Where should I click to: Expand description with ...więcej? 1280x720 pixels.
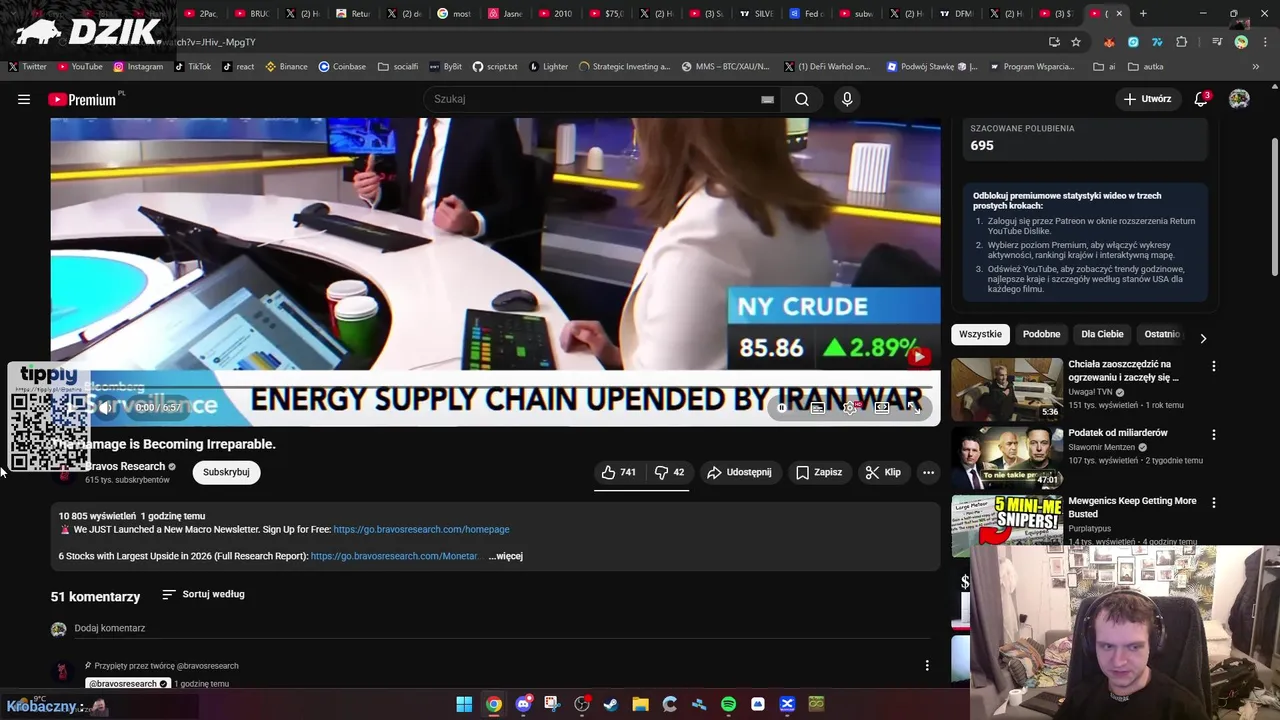[506, 556]
